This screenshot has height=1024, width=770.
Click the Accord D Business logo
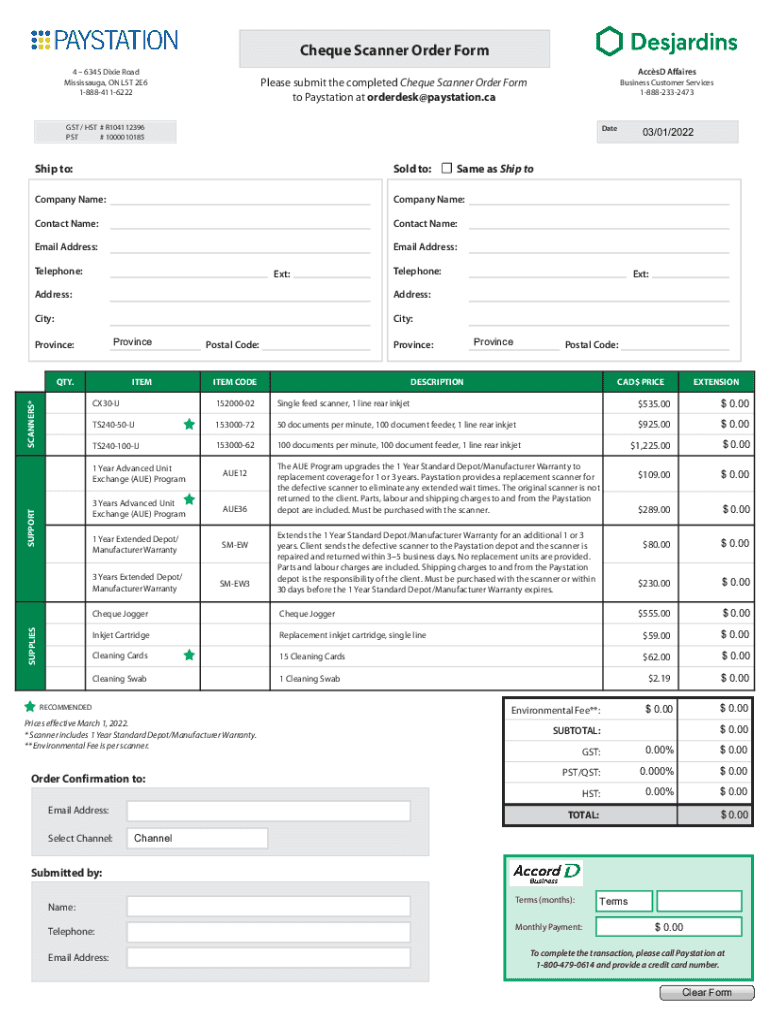[546, 872]
